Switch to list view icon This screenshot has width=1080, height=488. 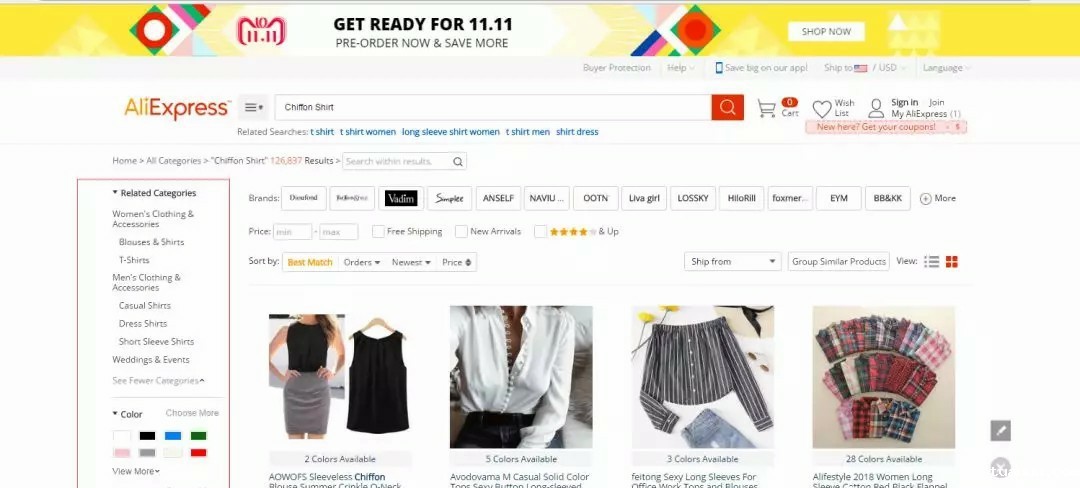point(931,262)
